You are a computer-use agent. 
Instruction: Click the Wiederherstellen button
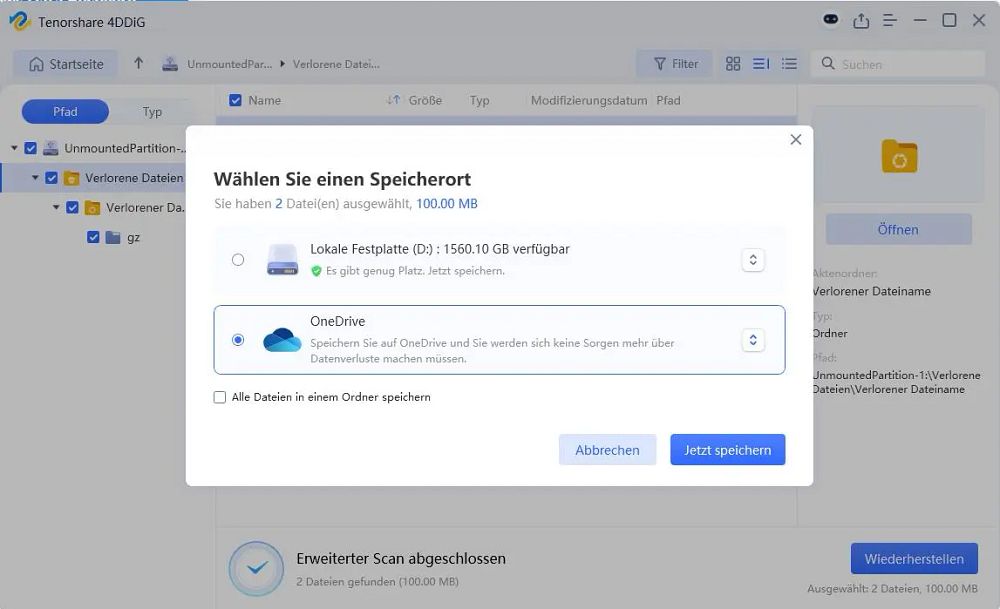pyautogui.click(x=914, y=559)
